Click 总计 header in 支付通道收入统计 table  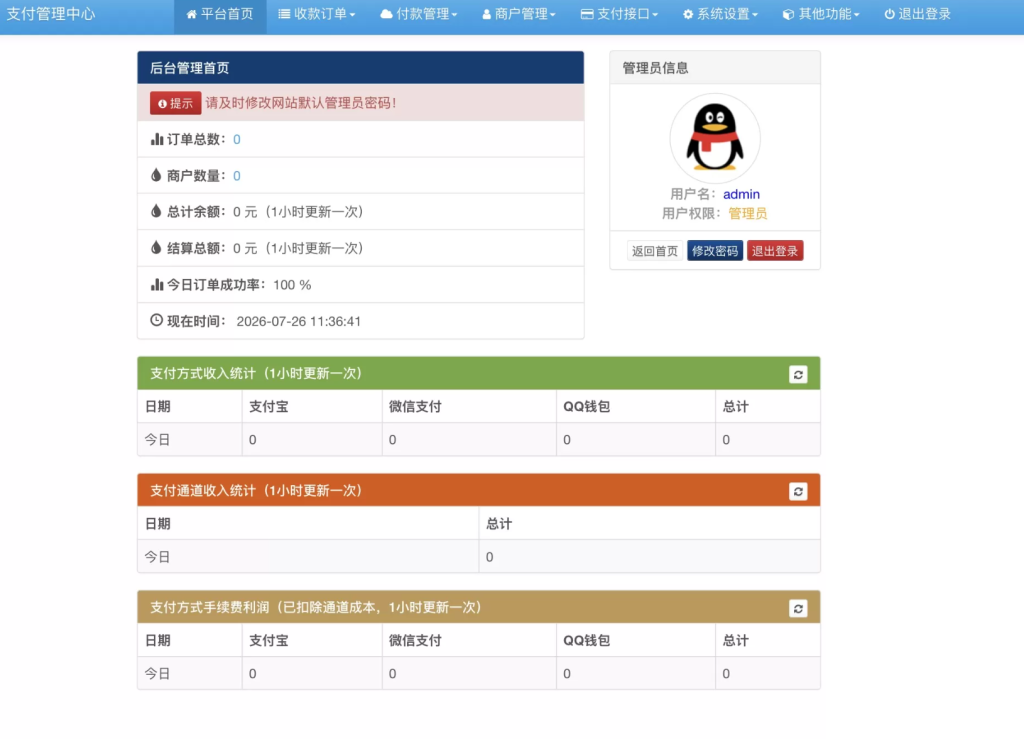pyautogui.click(x=499, y=524)
